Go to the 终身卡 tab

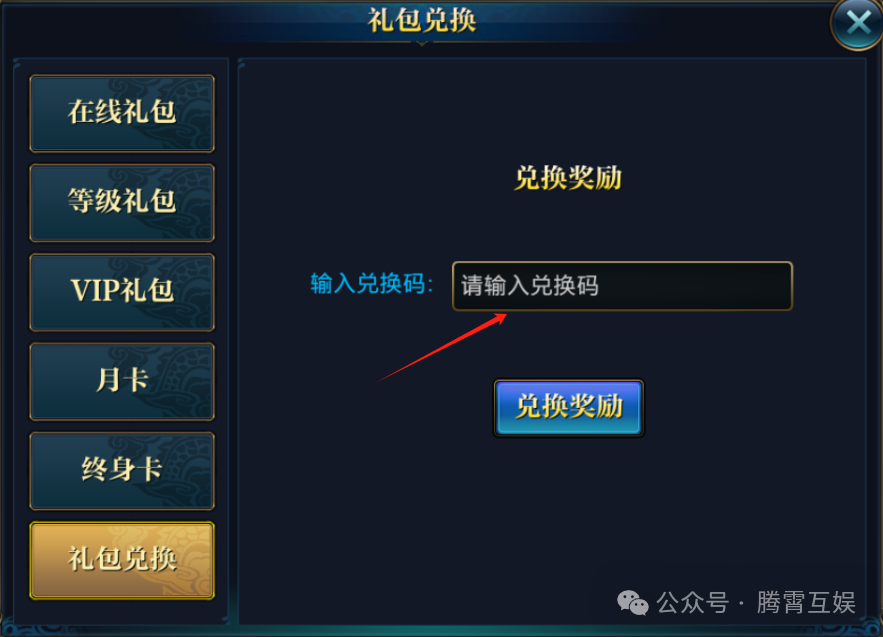122,471
